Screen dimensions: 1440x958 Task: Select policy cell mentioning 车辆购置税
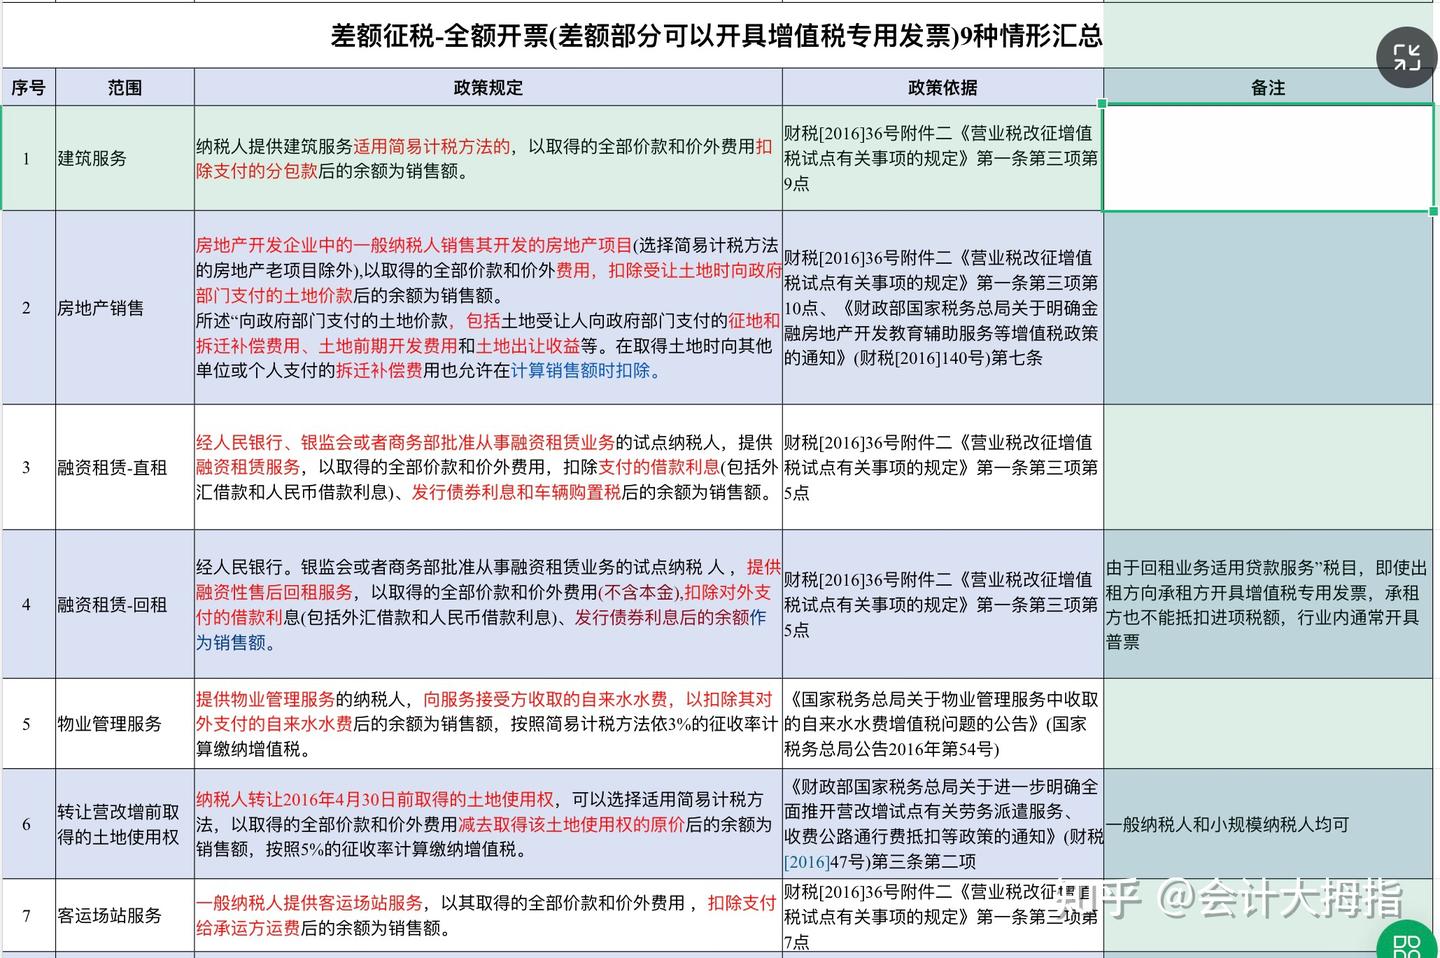pos(488,467)
